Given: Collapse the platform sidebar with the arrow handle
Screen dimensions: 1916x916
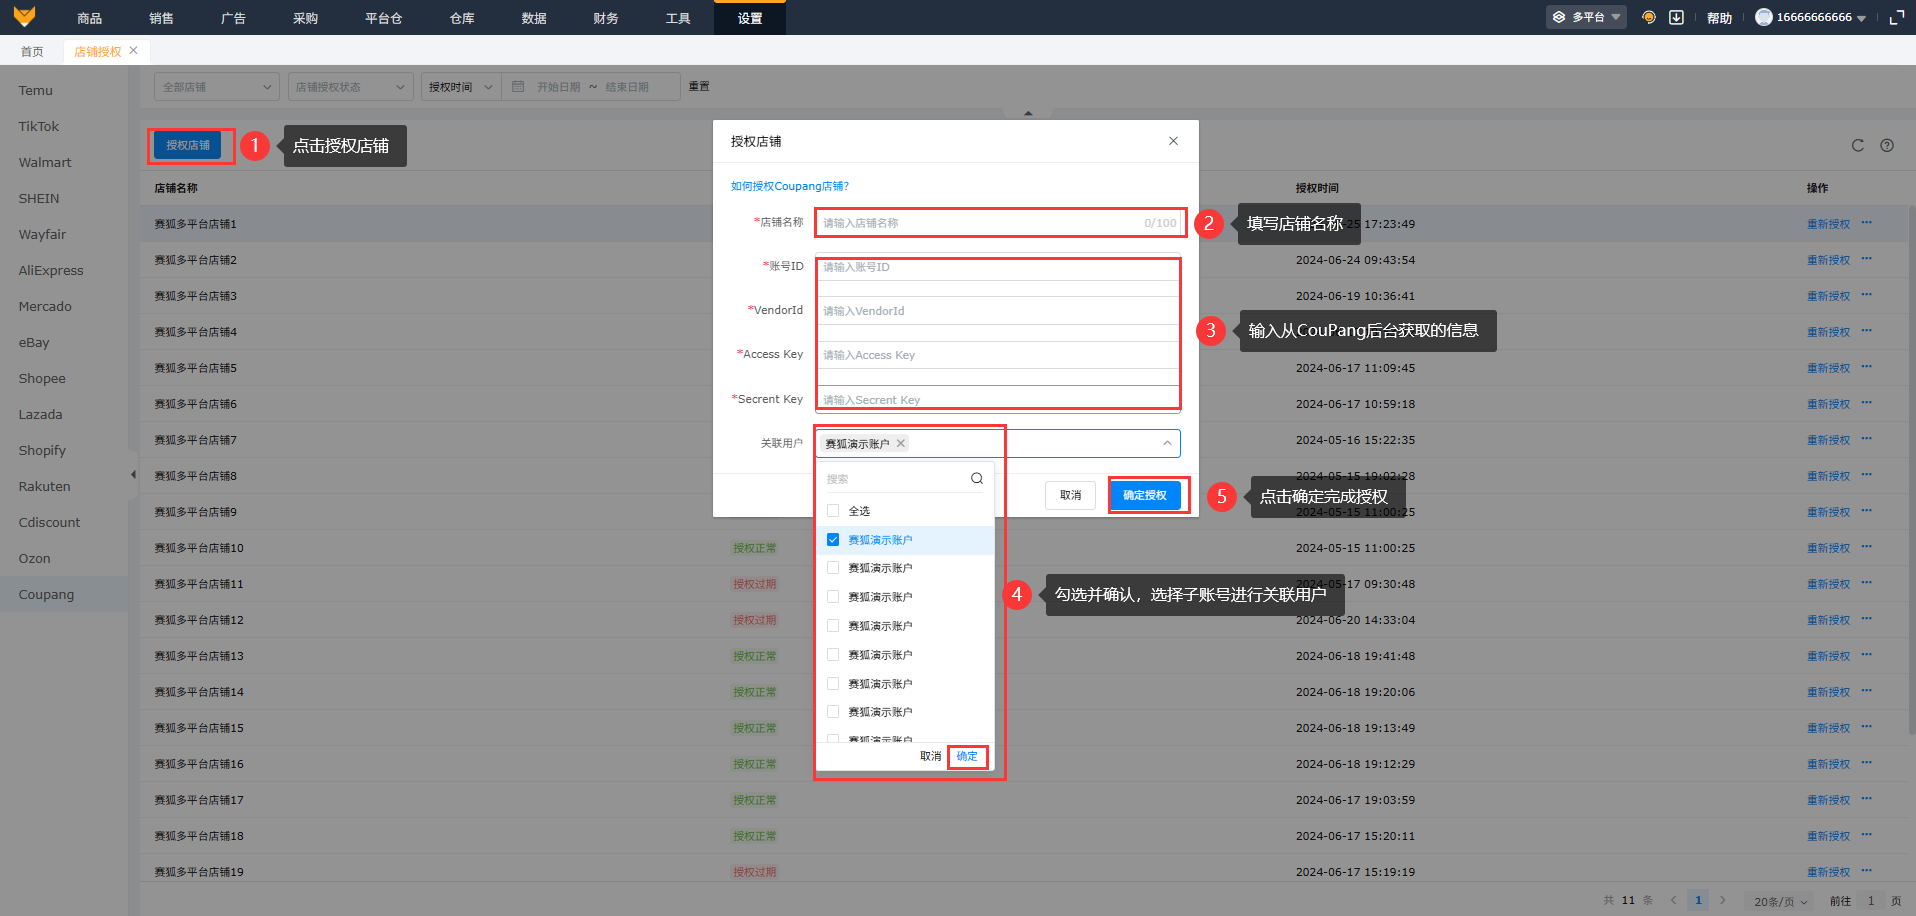Looking at the screenshot, I should (x=133, y=474).
